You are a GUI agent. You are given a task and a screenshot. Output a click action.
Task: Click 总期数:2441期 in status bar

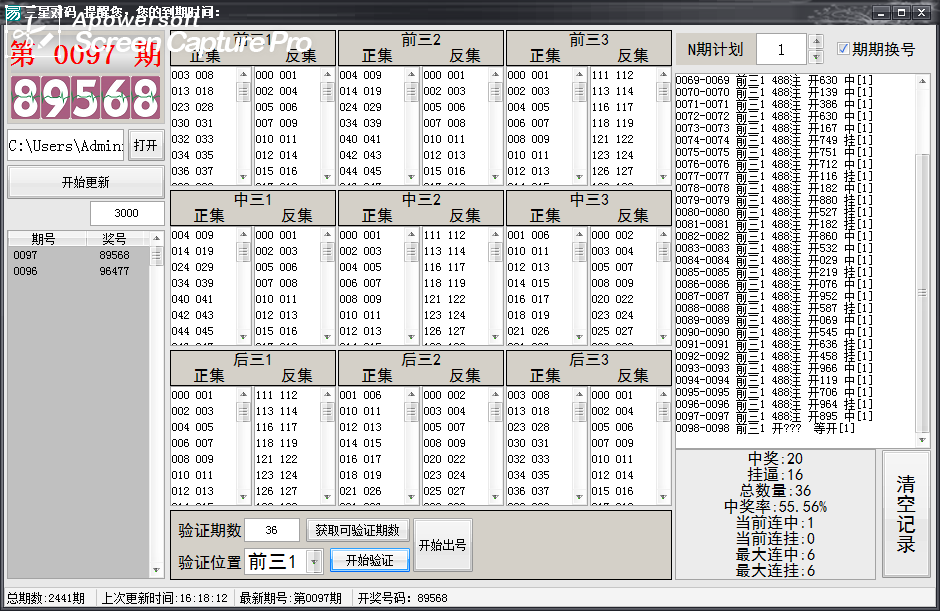tap(46, 598)
